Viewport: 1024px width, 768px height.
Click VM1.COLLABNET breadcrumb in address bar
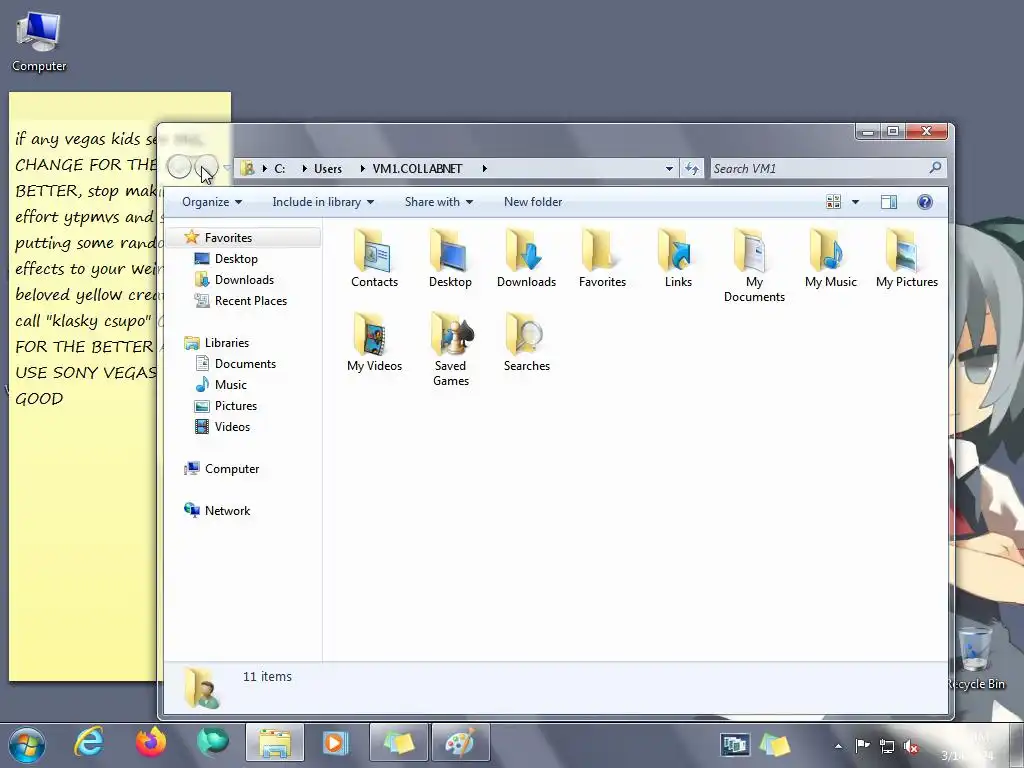pos(417,168)
